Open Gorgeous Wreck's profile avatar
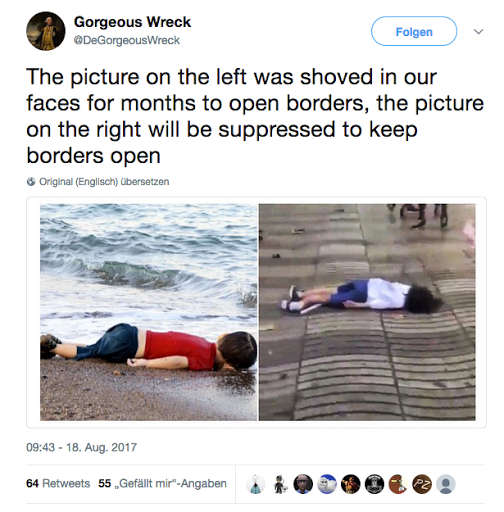The image size is (504, 512). [46, 31]
